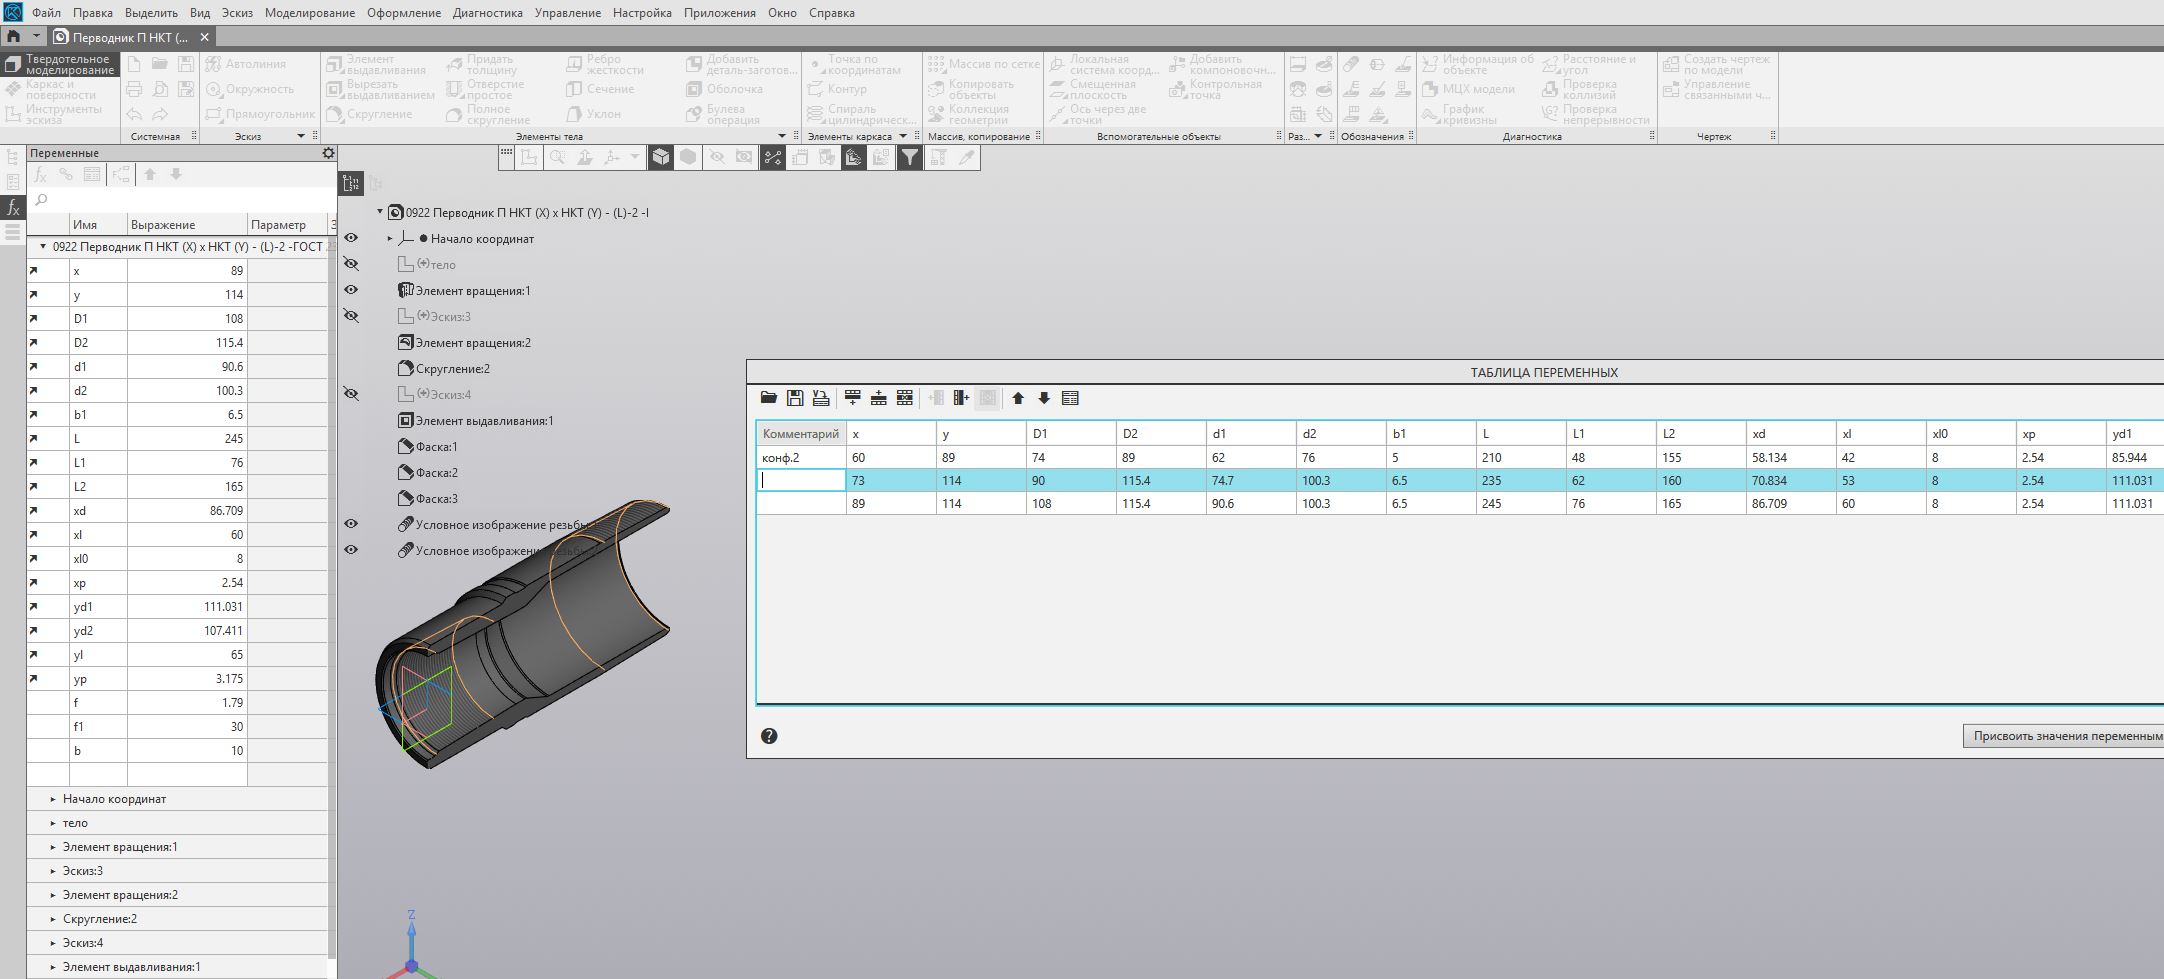Viewport: 2164px width, 979px height.
Task: Open the Настройка menu
Action: coord(642,13)
